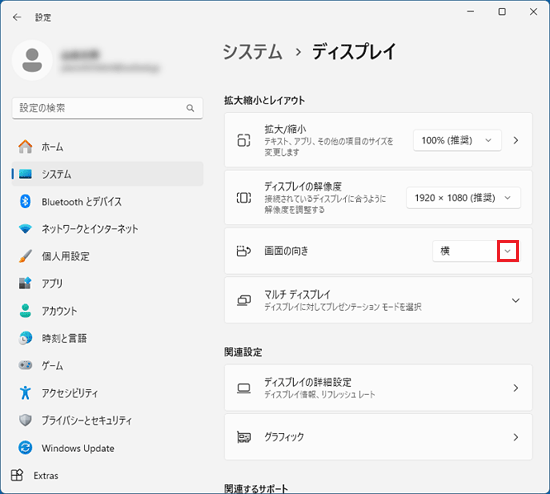550x494 pixels.
Task: Click the 画面の向き rotation icon
Action: [244, 251]
